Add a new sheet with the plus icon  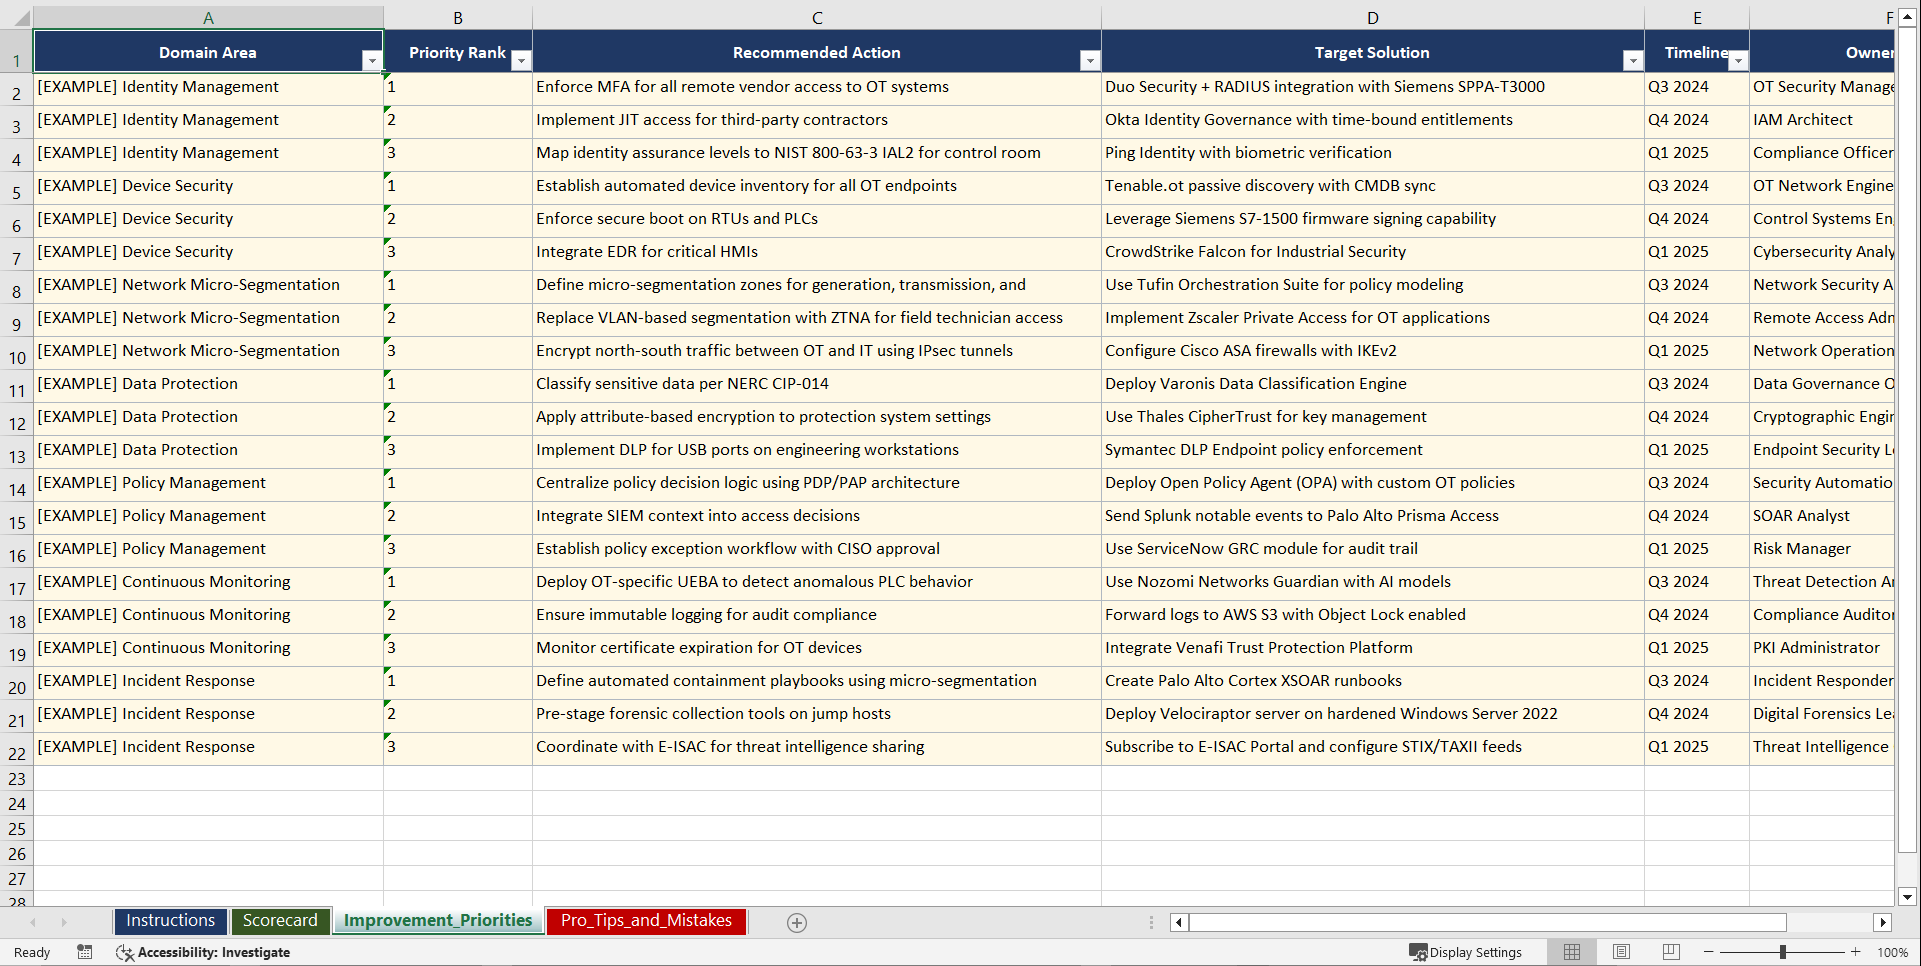point(796,922)
